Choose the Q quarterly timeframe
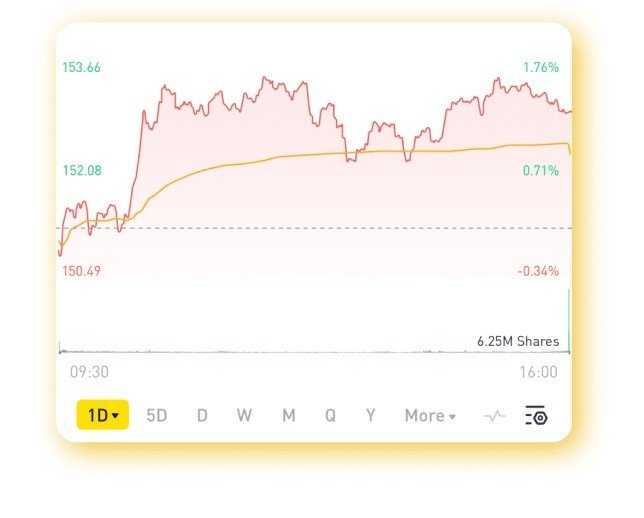The height and width of the screenshot is (518, 644). (x=330, y=416)
